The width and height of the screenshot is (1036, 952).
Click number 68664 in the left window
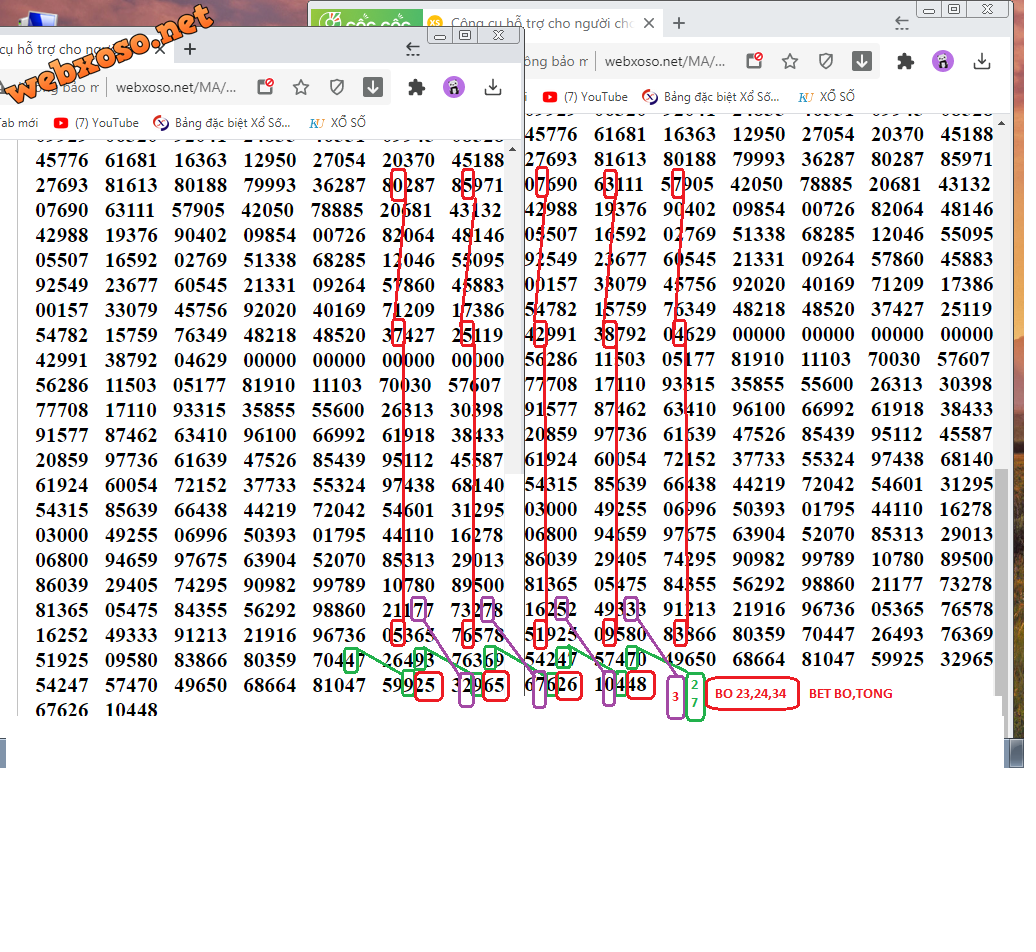coord(270,685)
